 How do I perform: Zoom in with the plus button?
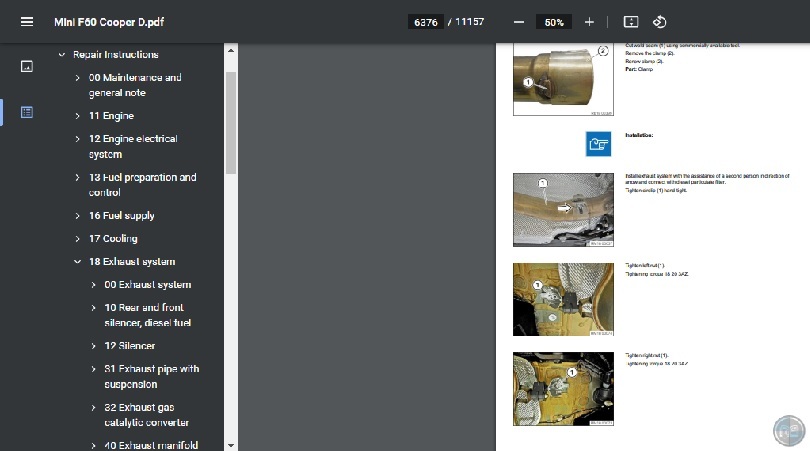click(589, 22)
